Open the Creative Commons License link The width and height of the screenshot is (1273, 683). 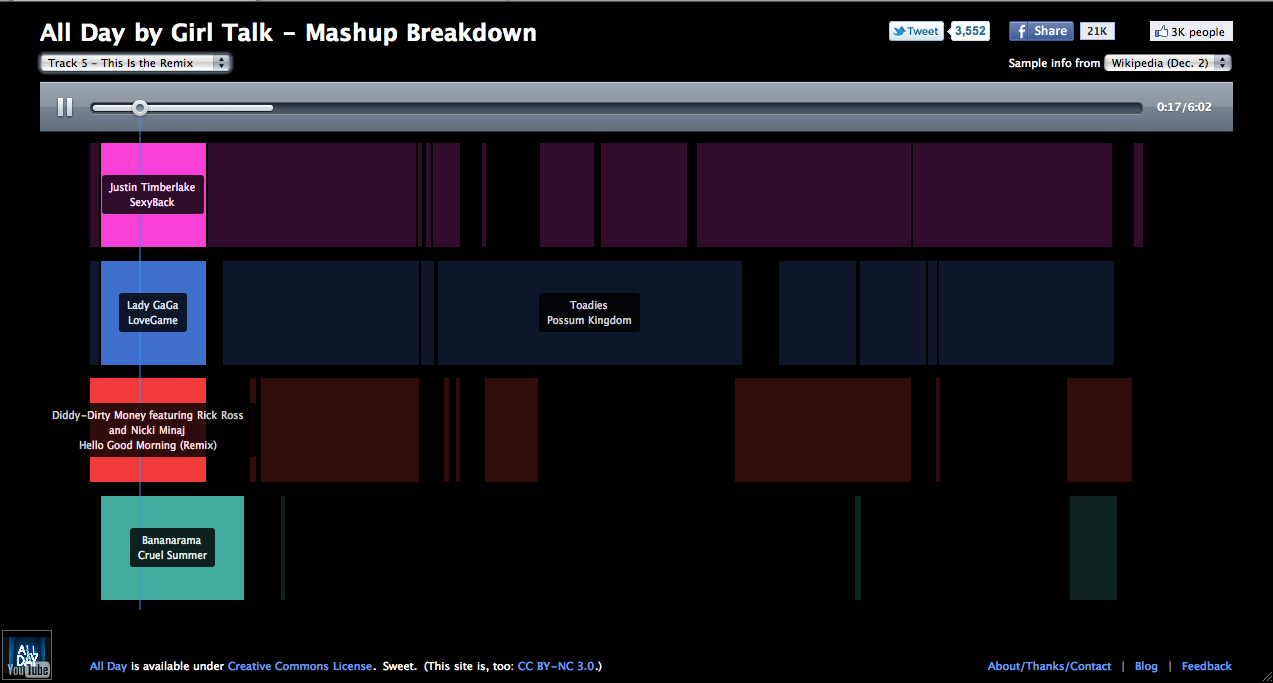[x=300, y=666]
